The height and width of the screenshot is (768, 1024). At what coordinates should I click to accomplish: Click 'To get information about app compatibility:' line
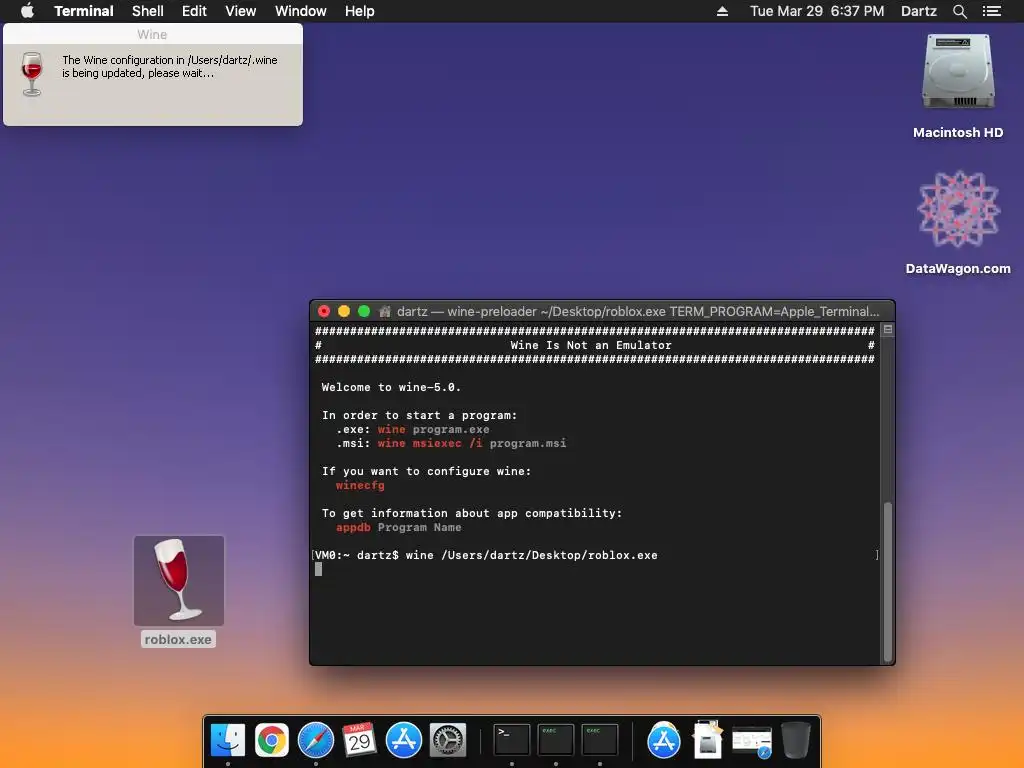point(472,513)
